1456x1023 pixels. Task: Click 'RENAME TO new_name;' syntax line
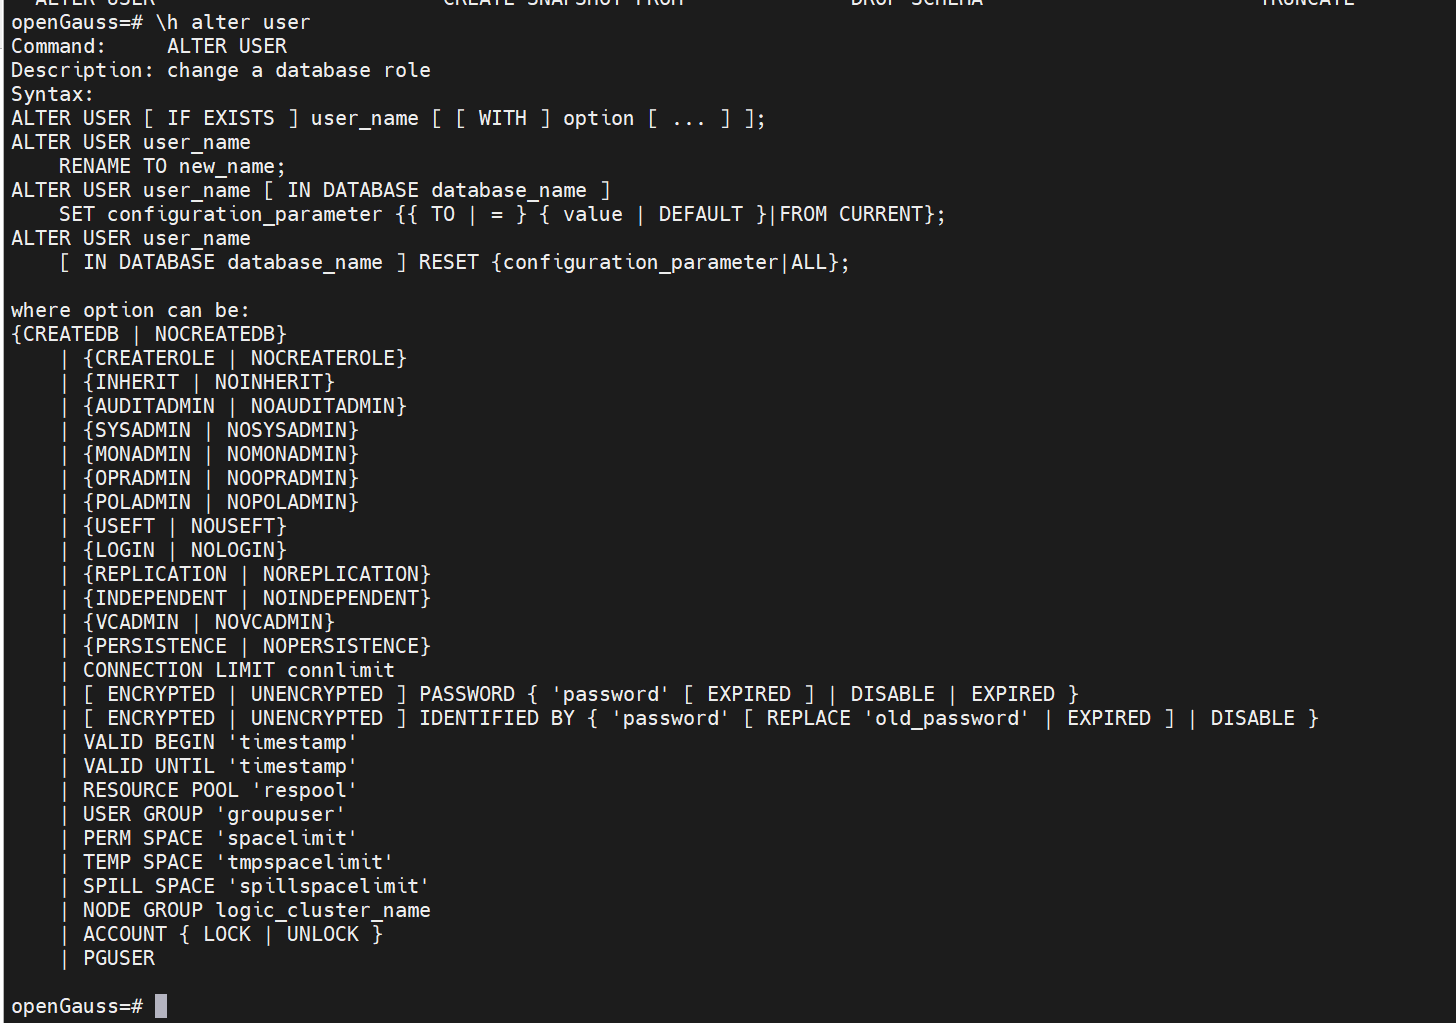tap(172, 166)
